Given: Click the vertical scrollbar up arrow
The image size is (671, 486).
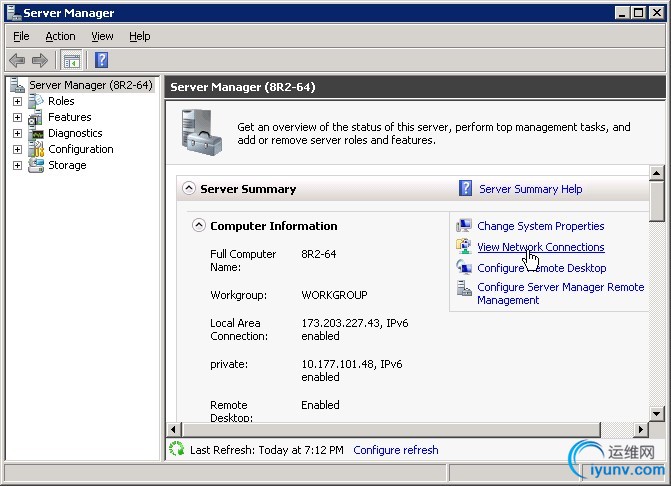Looking at the screenshot, I should 656,173.
